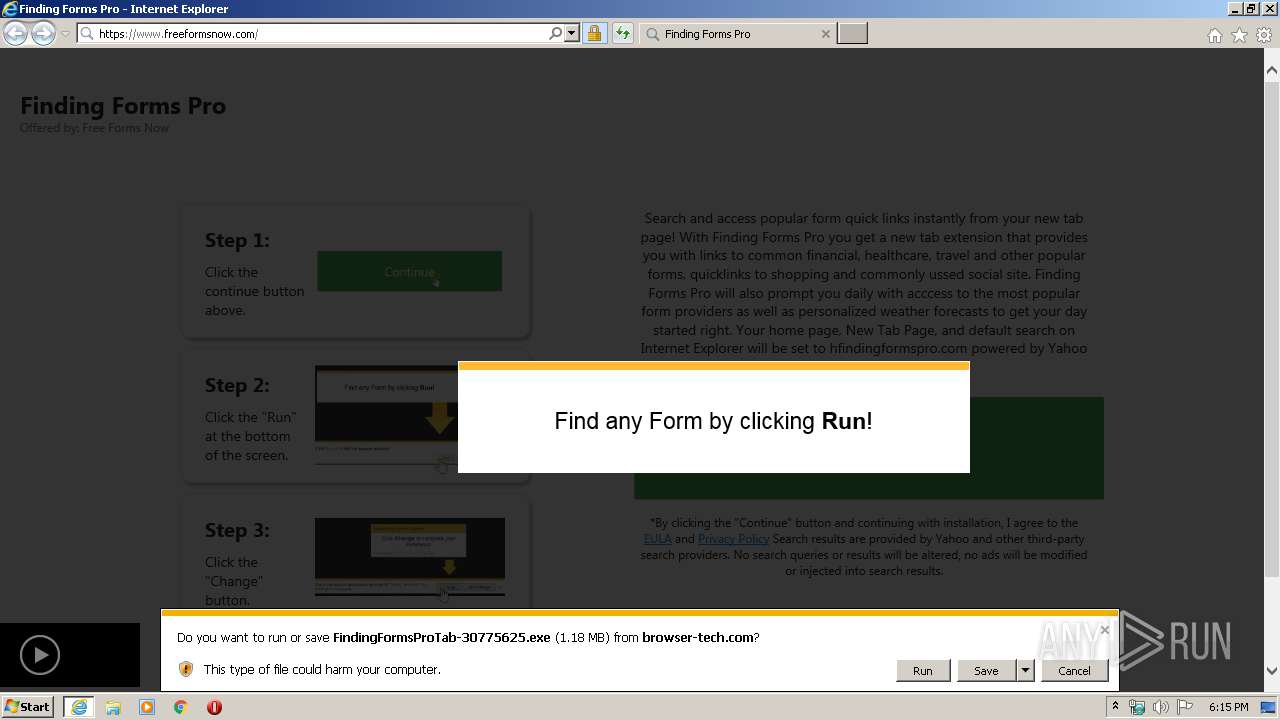Click the browser Back arrow button

click(x=15, y=33)
